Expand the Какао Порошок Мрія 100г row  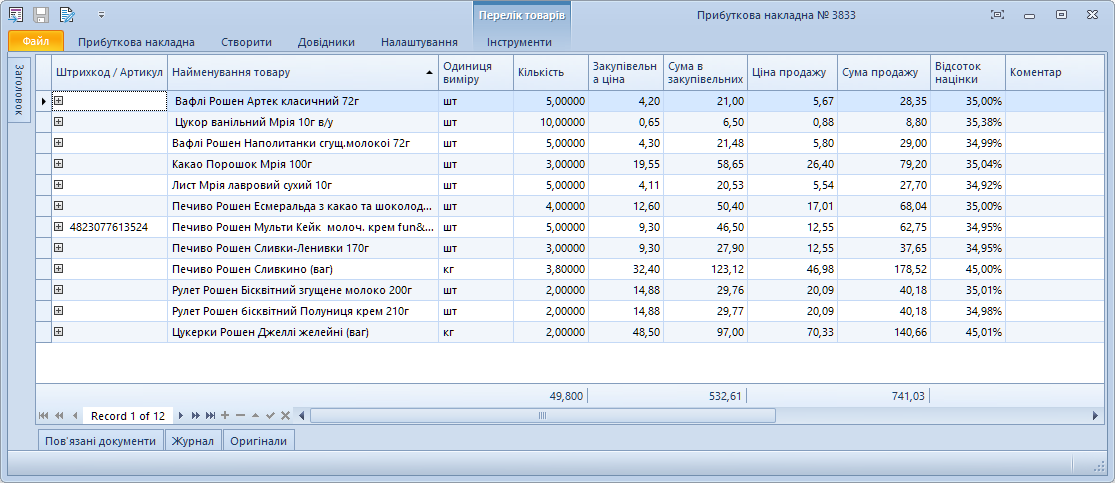tap(58, 164)
